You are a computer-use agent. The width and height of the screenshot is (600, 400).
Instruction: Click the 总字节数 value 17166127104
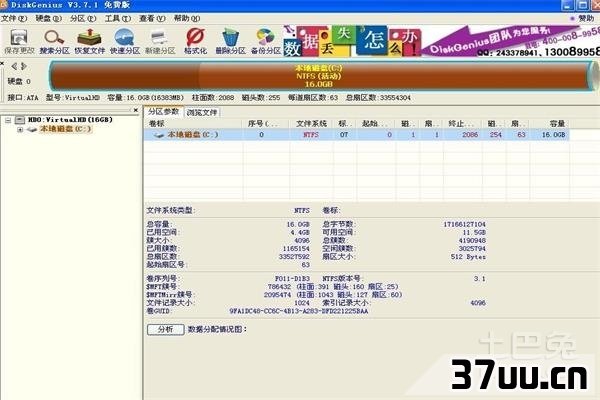click(x=464, y=224)
